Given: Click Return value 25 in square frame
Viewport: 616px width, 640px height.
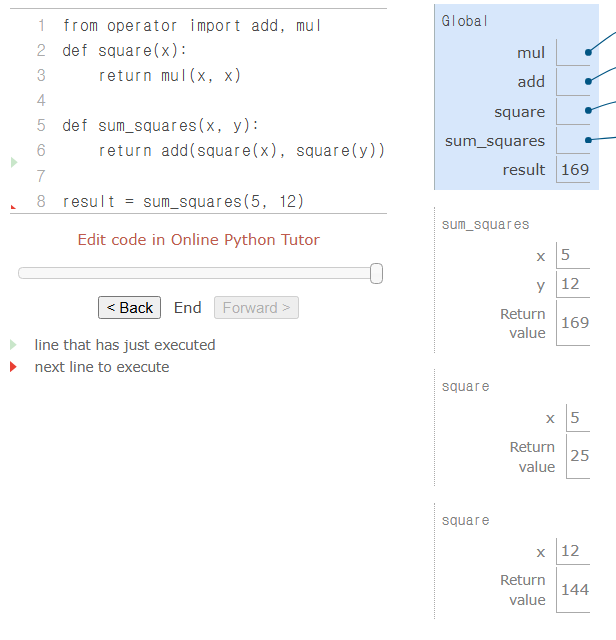Looking at the screenshot, I should tap(580, 456).
